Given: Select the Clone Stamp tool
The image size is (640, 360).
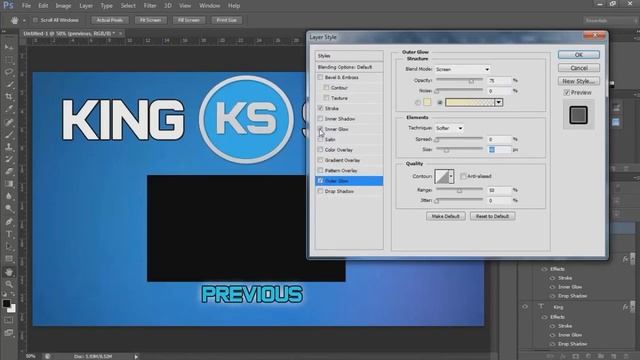Looking at the screenshot, I should (9, 147).
